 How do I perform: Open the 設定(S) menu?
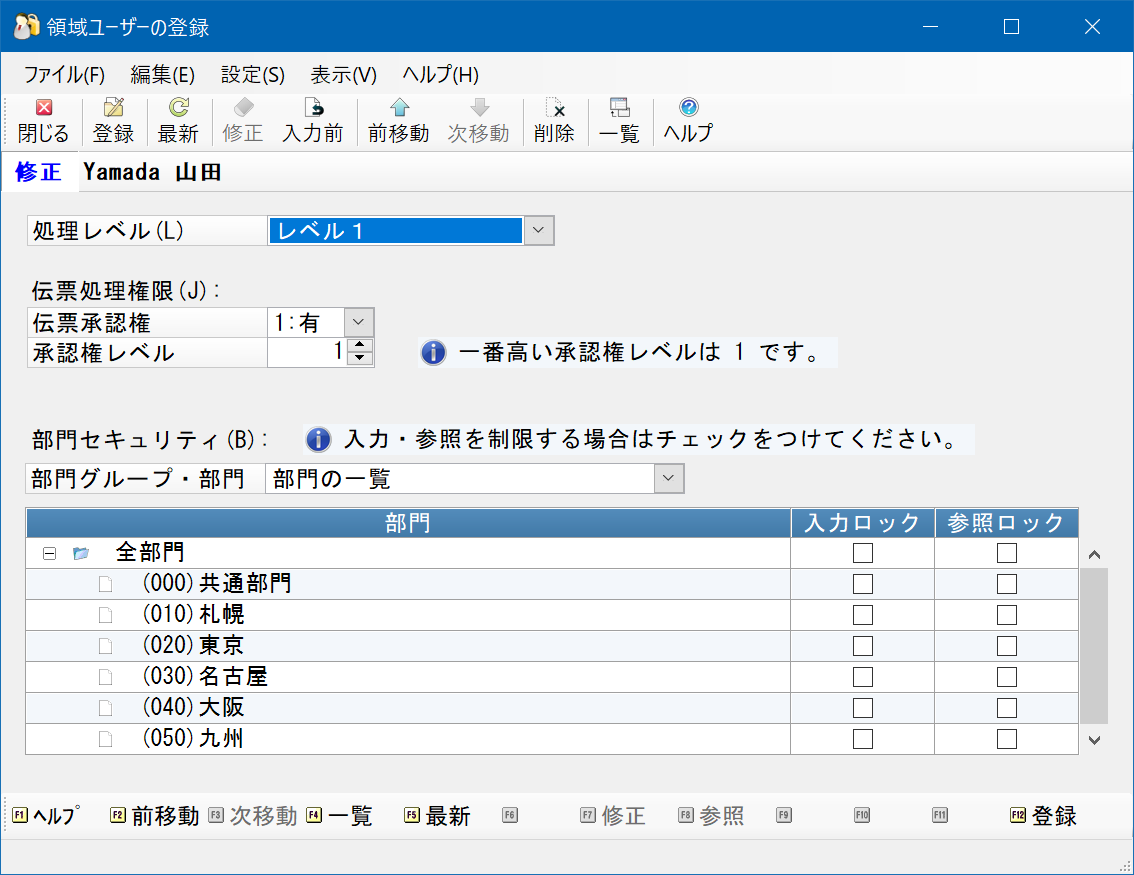click(x=252, y=74)
